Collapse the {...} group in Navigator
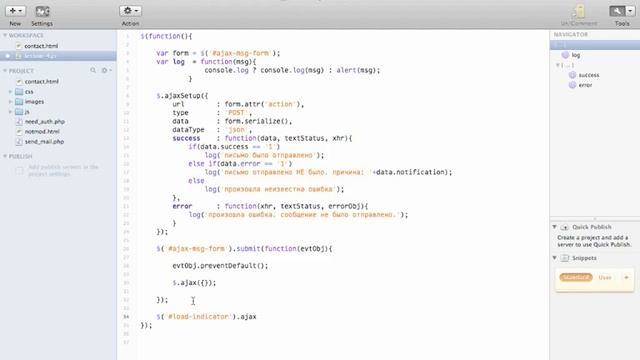The width and height of the screenshot is (640, 360). [x=558, y=65]
